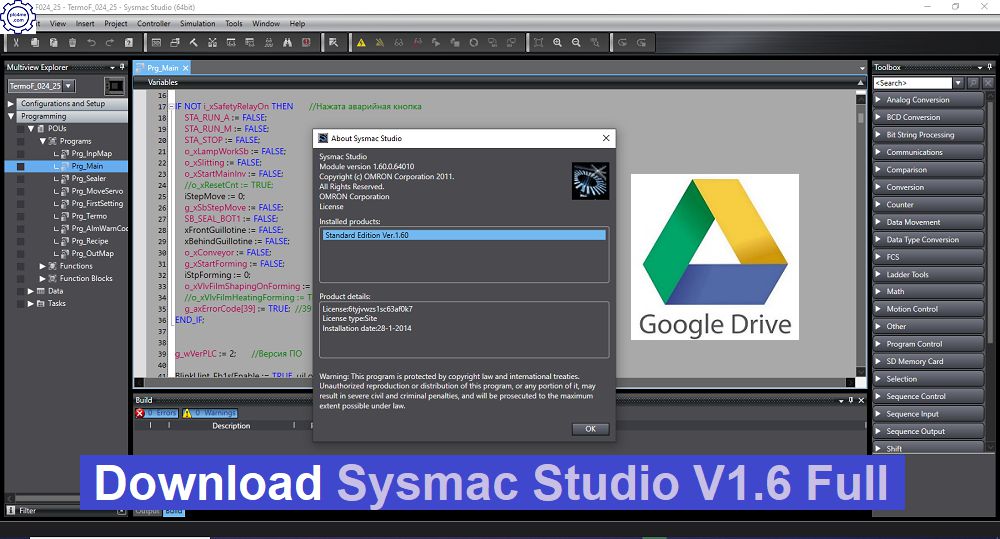This screenshot has width=1000, height=539.
Task: Click the Zoom Out magnifier icon
Action: click(577, 42)
